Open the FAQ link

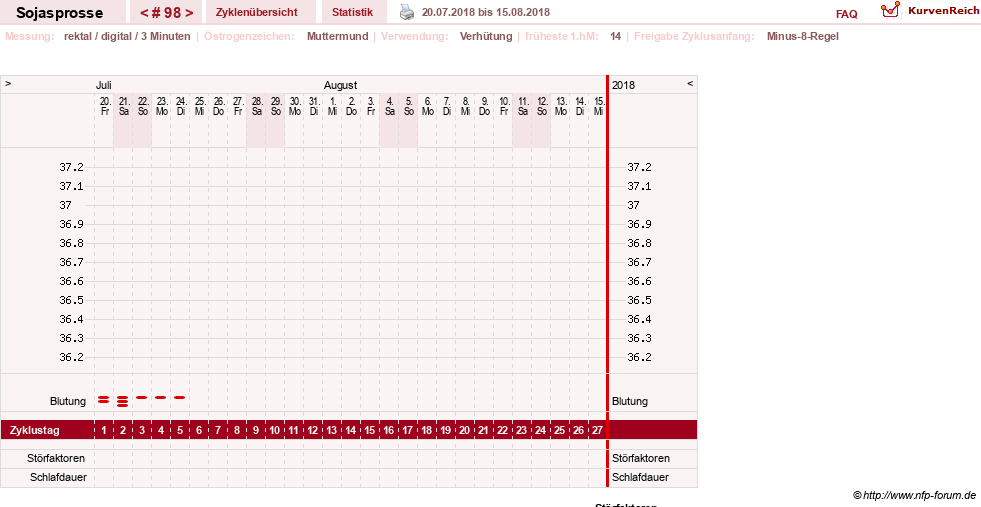pyautogui.click(x=846, y=14)
